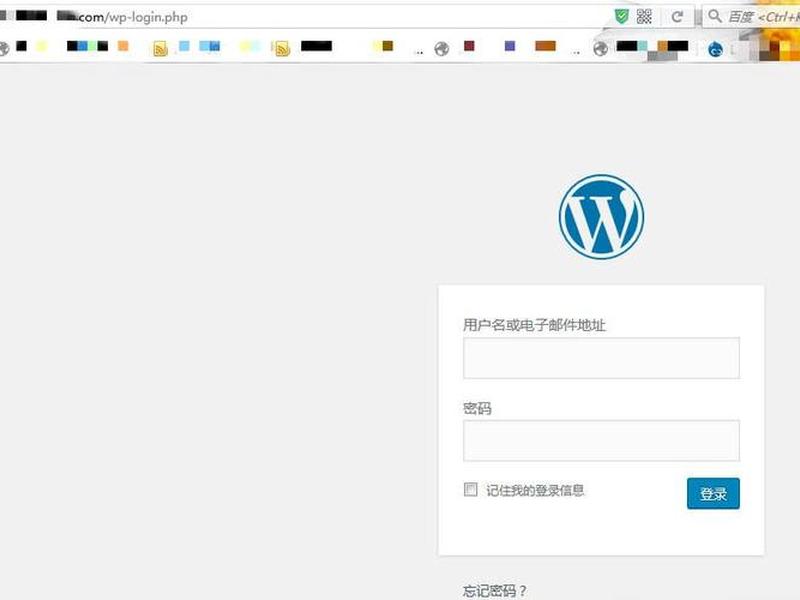800x600 pixels.
Task: Click the globe bookmark icon before the red square bookmark
Action: (x=441, y=48)
